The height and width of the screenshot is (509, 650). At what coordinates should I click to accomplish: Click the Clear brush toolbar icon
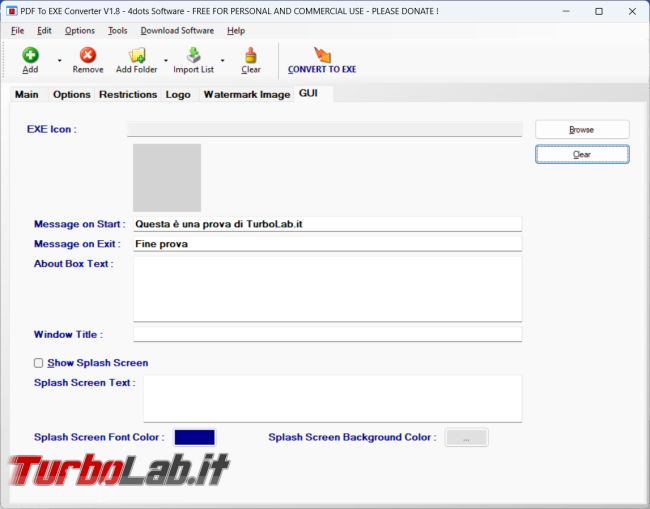[x=251, y=55]
